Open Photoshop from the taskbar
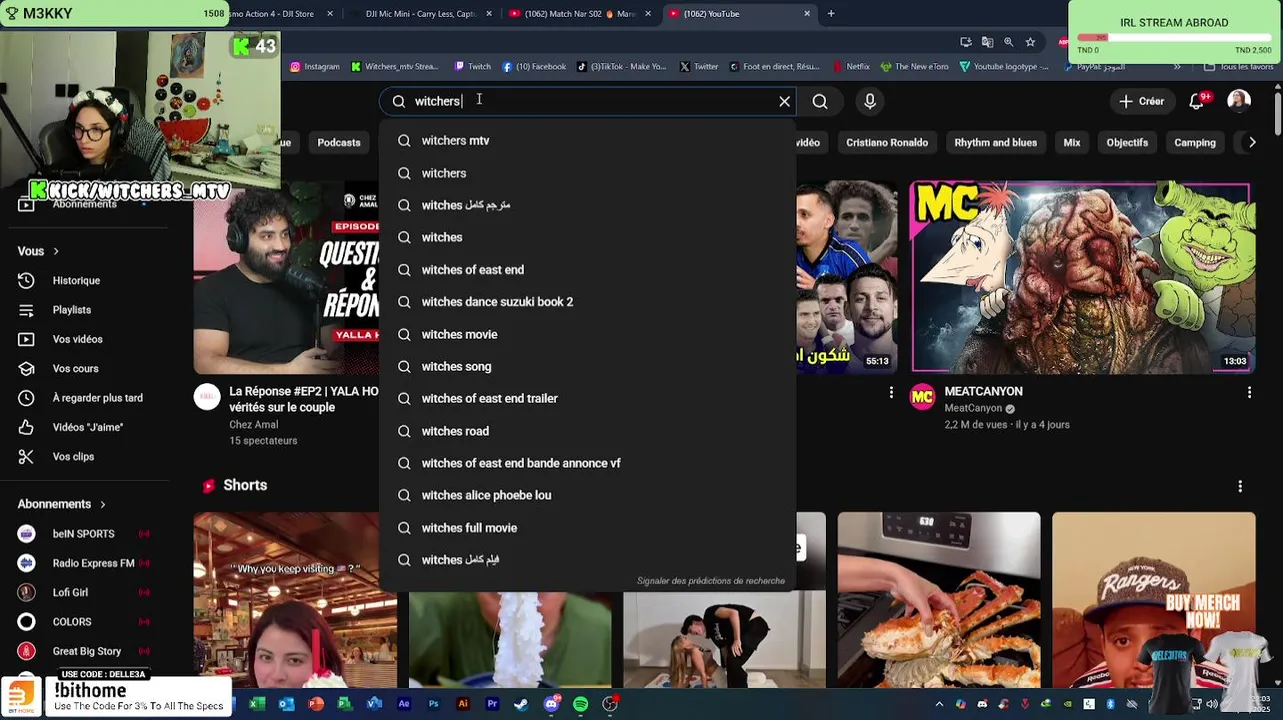The height and width of the screenshot is (720, 1283). [433, 704]
